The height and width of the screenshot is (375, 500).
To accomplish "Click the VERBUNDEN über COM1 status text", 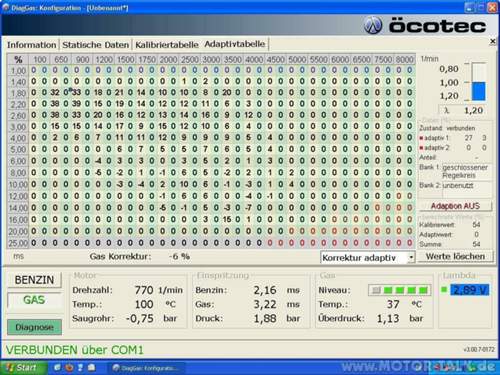I will click(x=75, y=350).
